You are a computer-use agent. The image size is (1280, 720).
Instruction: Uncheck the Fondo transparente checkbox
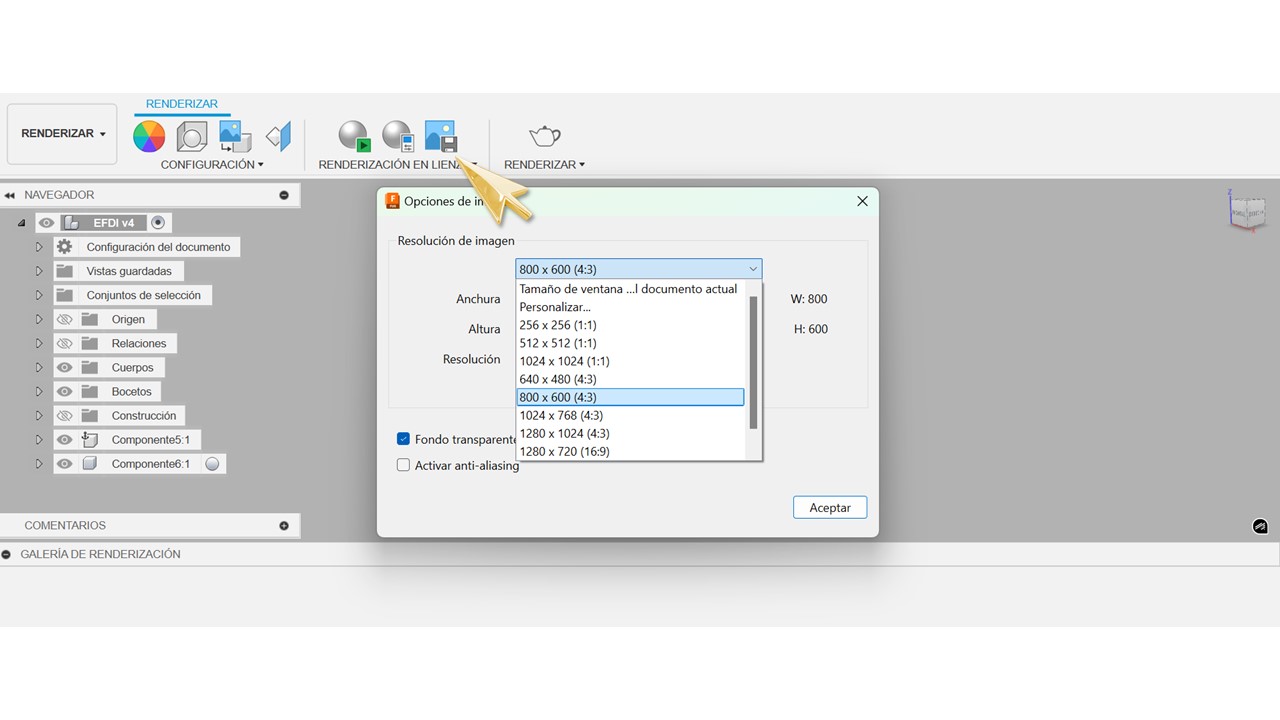tap(404, 439)
